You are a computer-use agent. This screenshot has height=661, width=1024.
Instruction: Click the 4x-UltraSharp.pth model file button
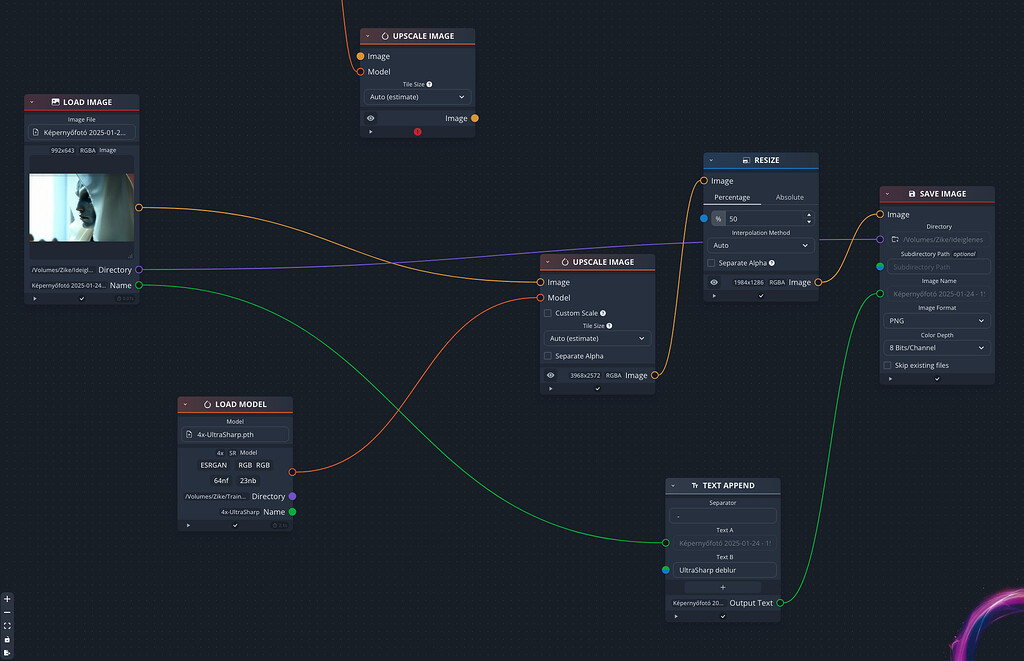pos(235,434)
